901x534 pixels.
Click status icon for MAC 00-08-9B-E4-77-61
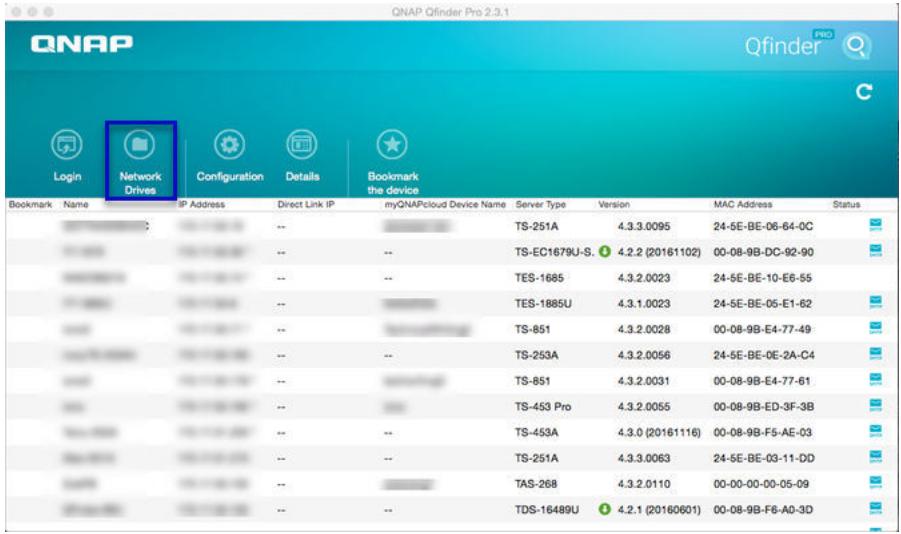(875, 379)
